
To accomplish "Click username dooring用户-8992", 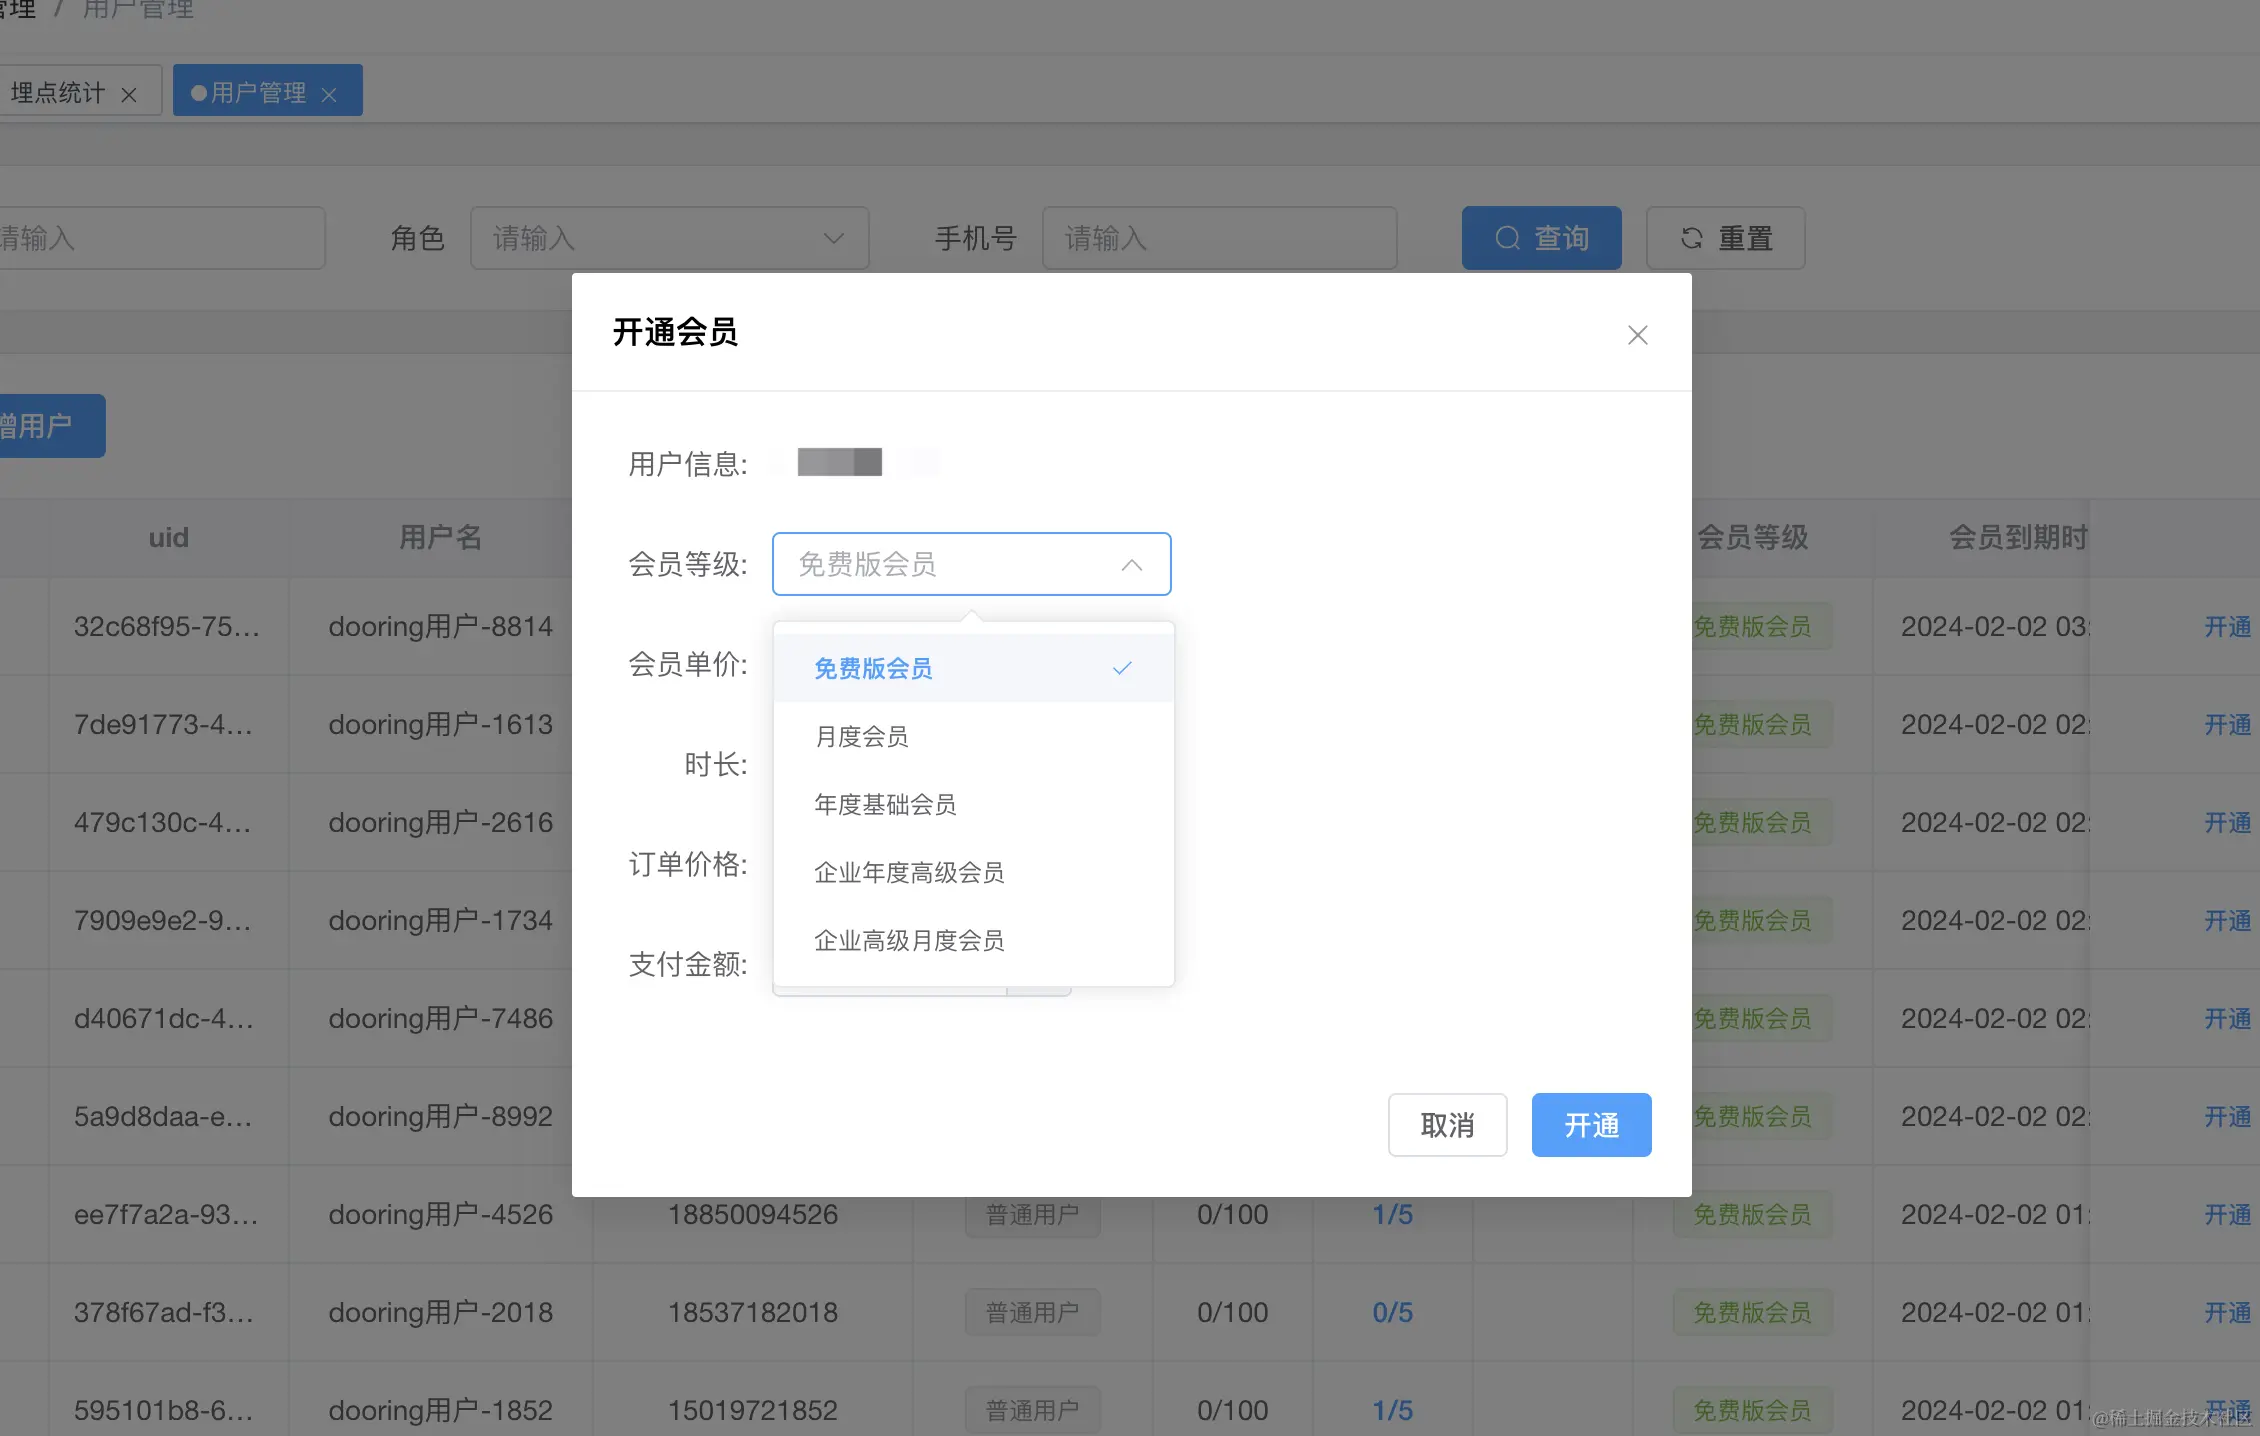I will [x=441, y=1117].
